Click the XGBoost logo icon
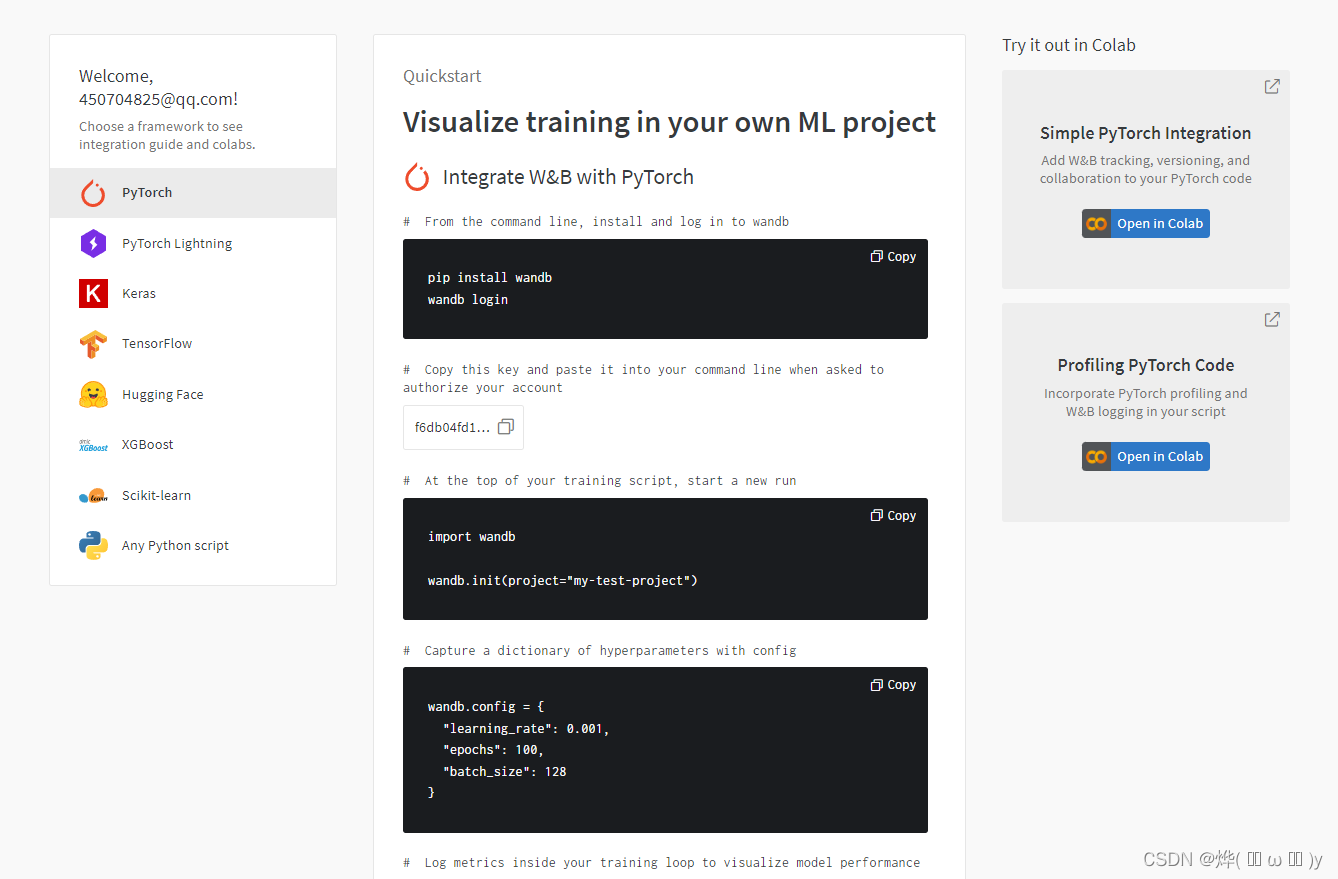1338x879 pixels. click(x=93, y=445)
